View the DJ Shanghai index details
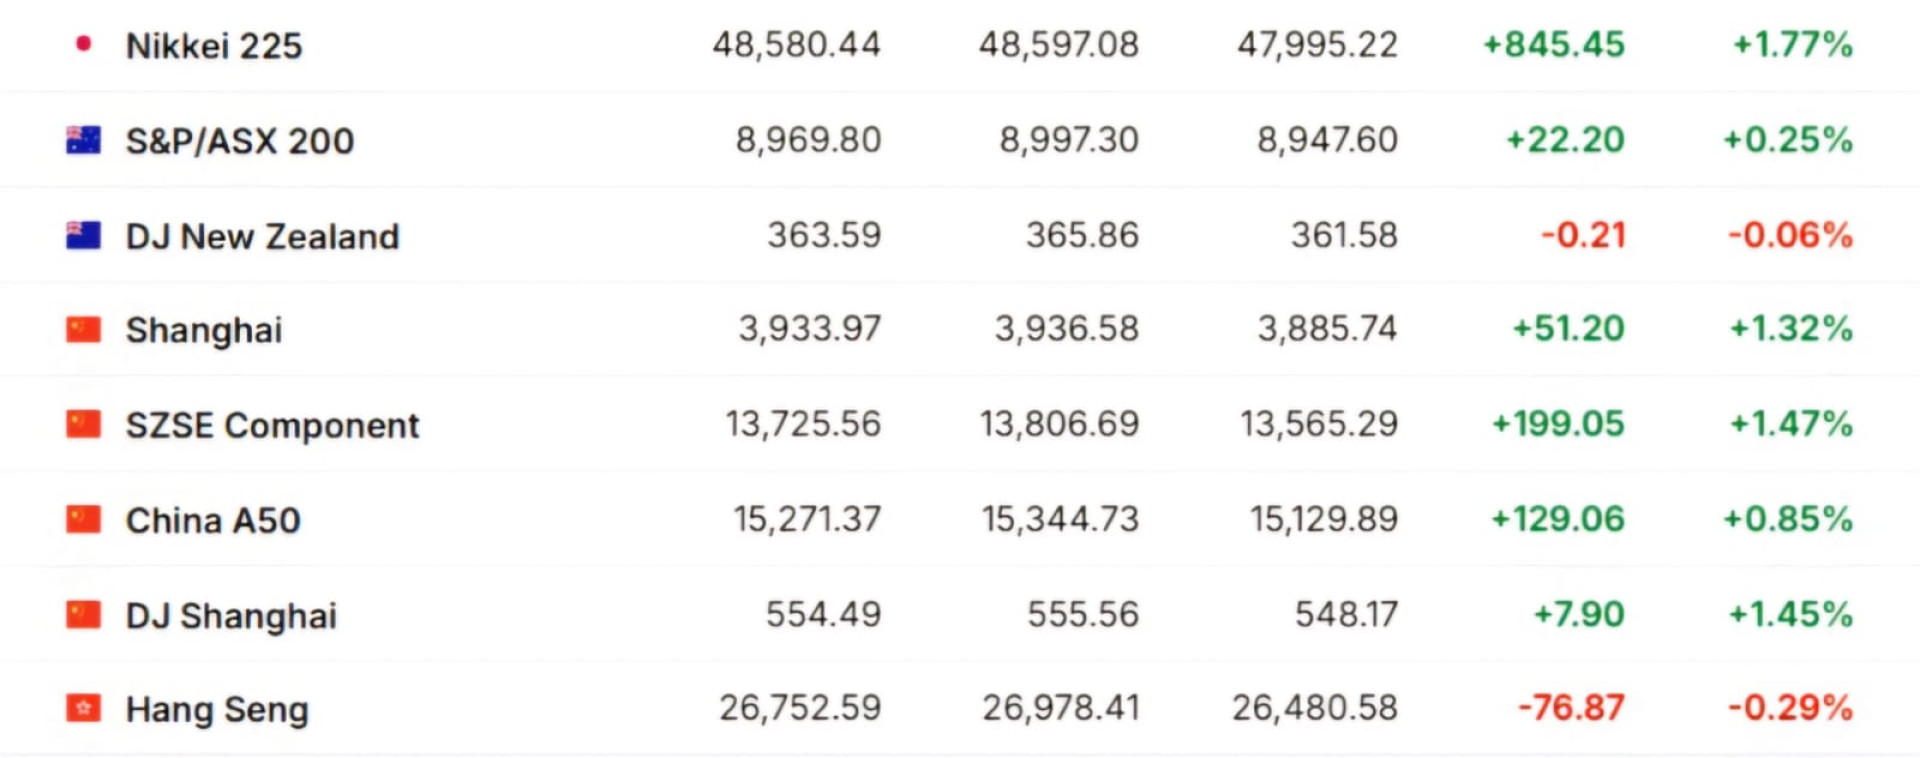 coord(231,616)
